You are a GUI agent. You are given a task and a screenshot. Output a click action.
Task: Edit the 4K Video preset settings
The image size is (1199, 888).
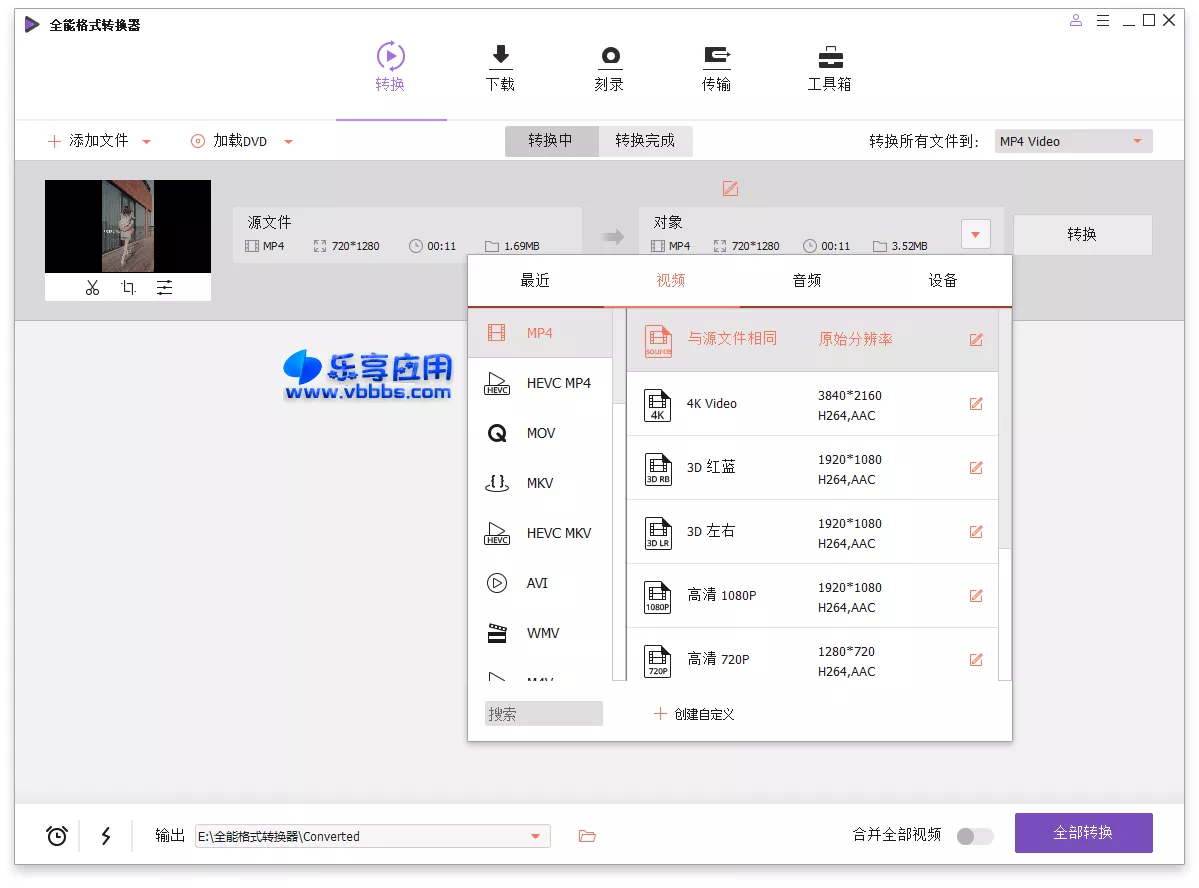976,403
